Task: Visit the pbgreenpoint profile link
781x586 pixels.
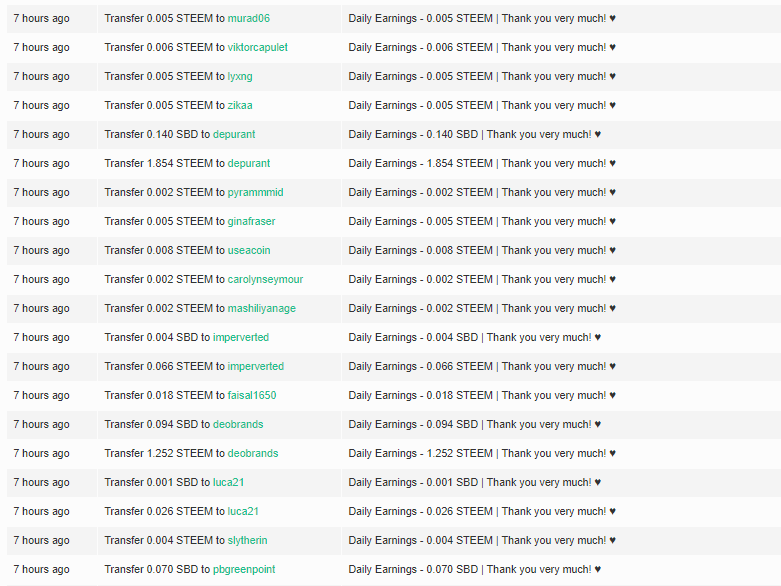Action: 244,569
